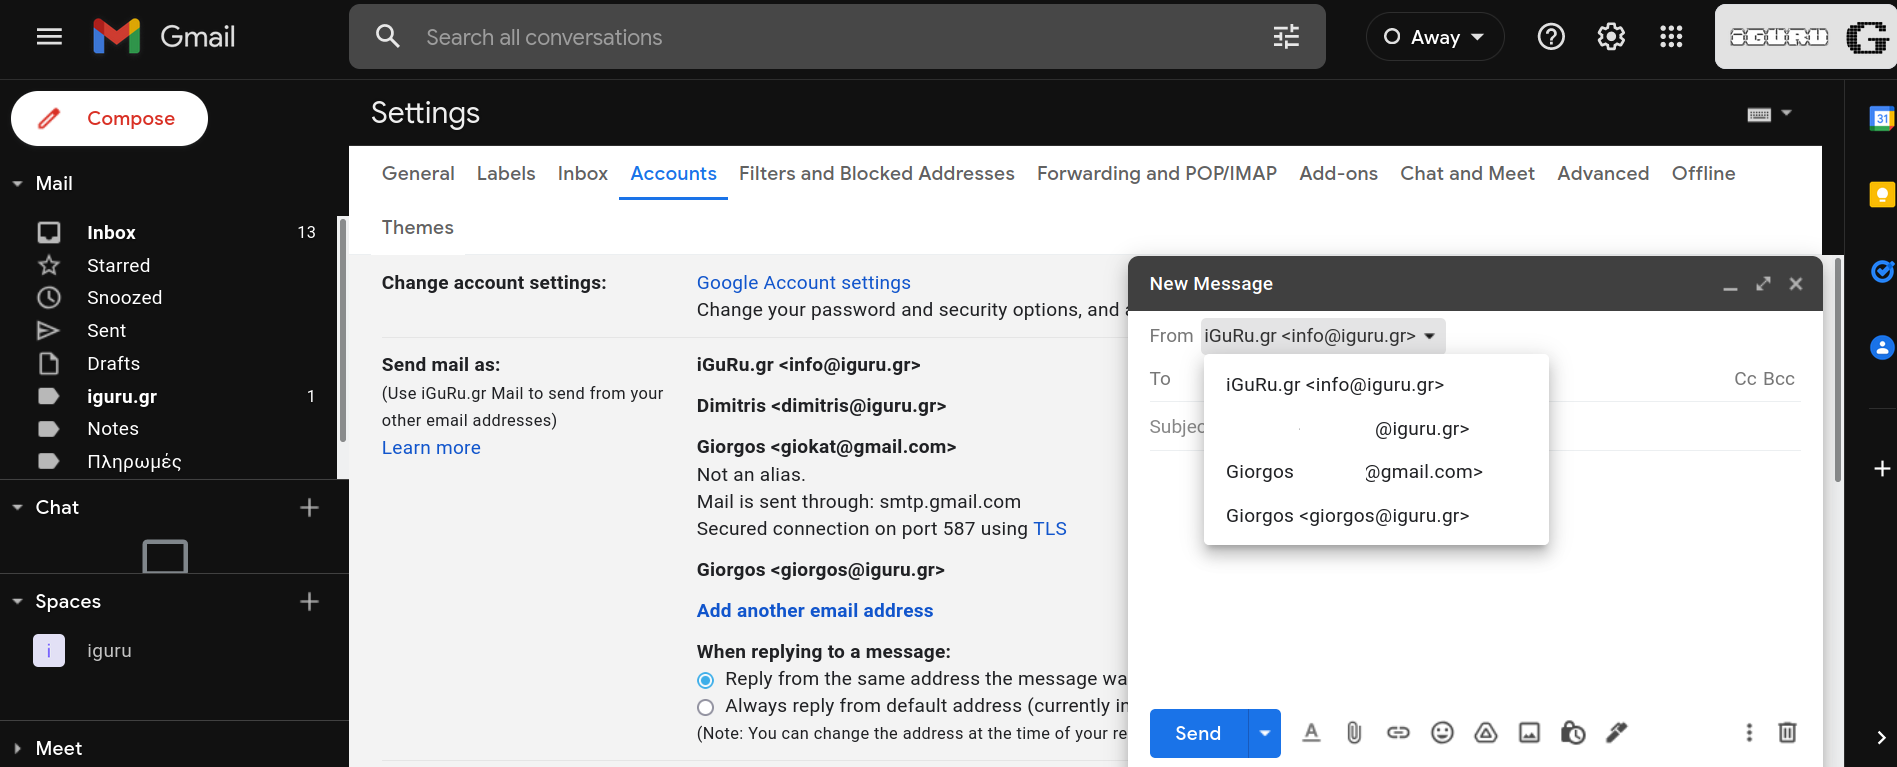Select Reply from the same address radio
This screenshot has height=767, width=1897.
tap(705, 680)
